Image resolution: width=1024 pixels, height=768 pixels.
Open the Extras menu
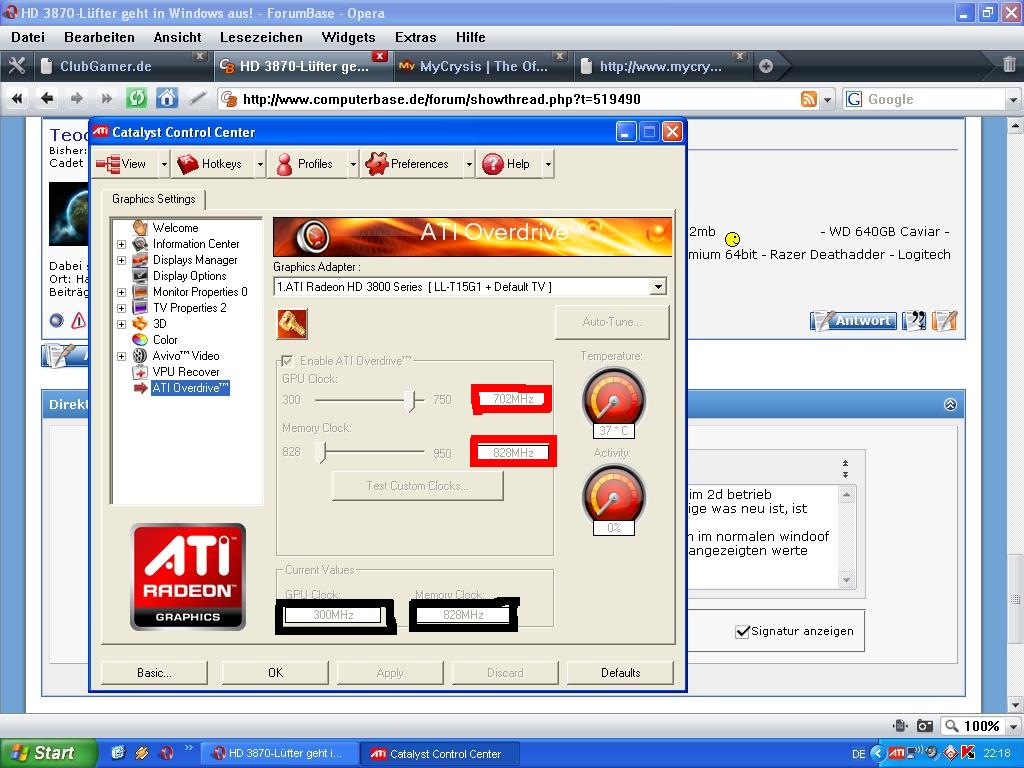click(415, 37)
